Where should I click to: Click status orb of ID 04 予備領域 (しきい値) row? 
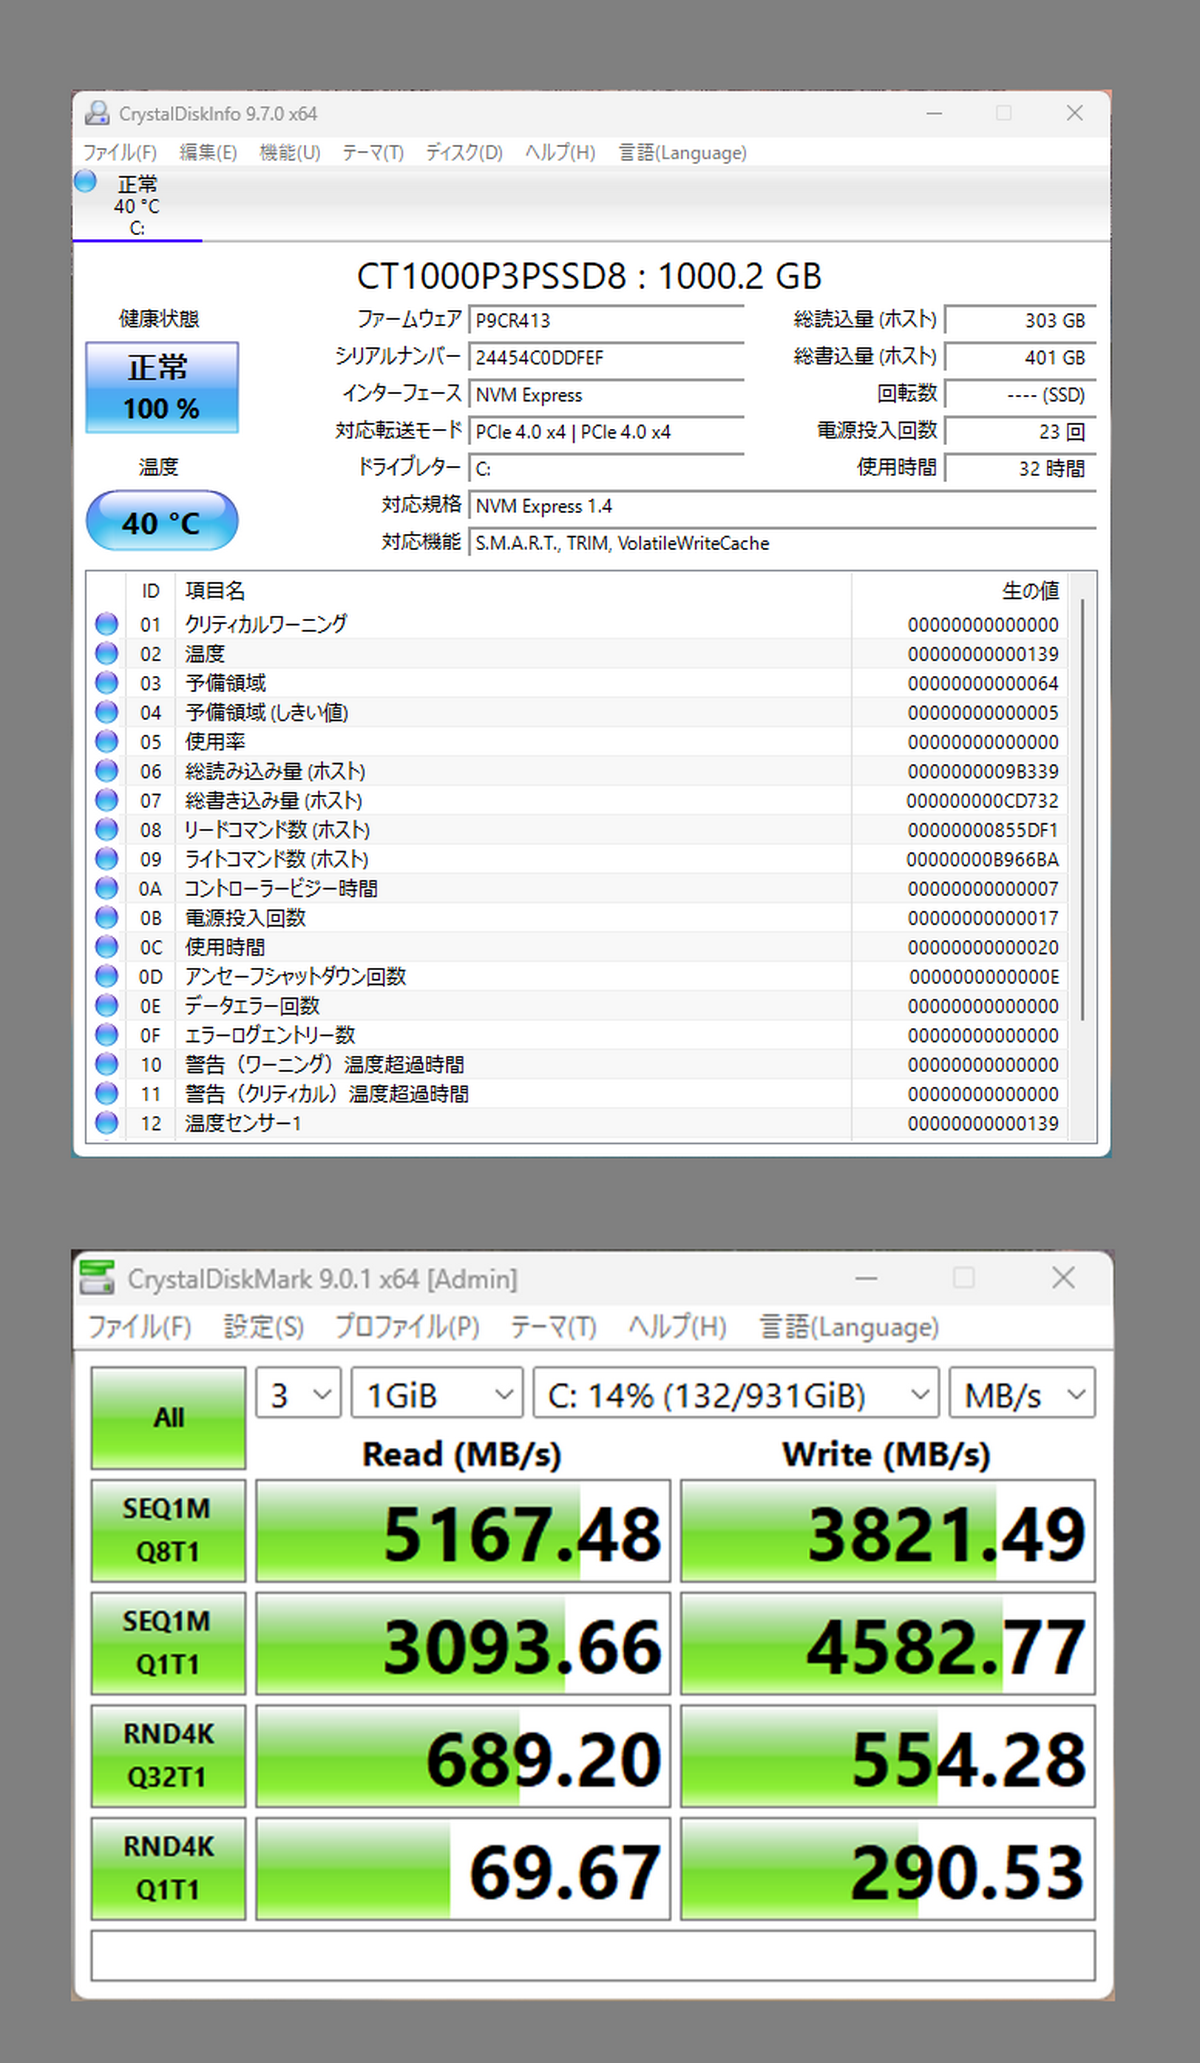click(x=107, y=712)
